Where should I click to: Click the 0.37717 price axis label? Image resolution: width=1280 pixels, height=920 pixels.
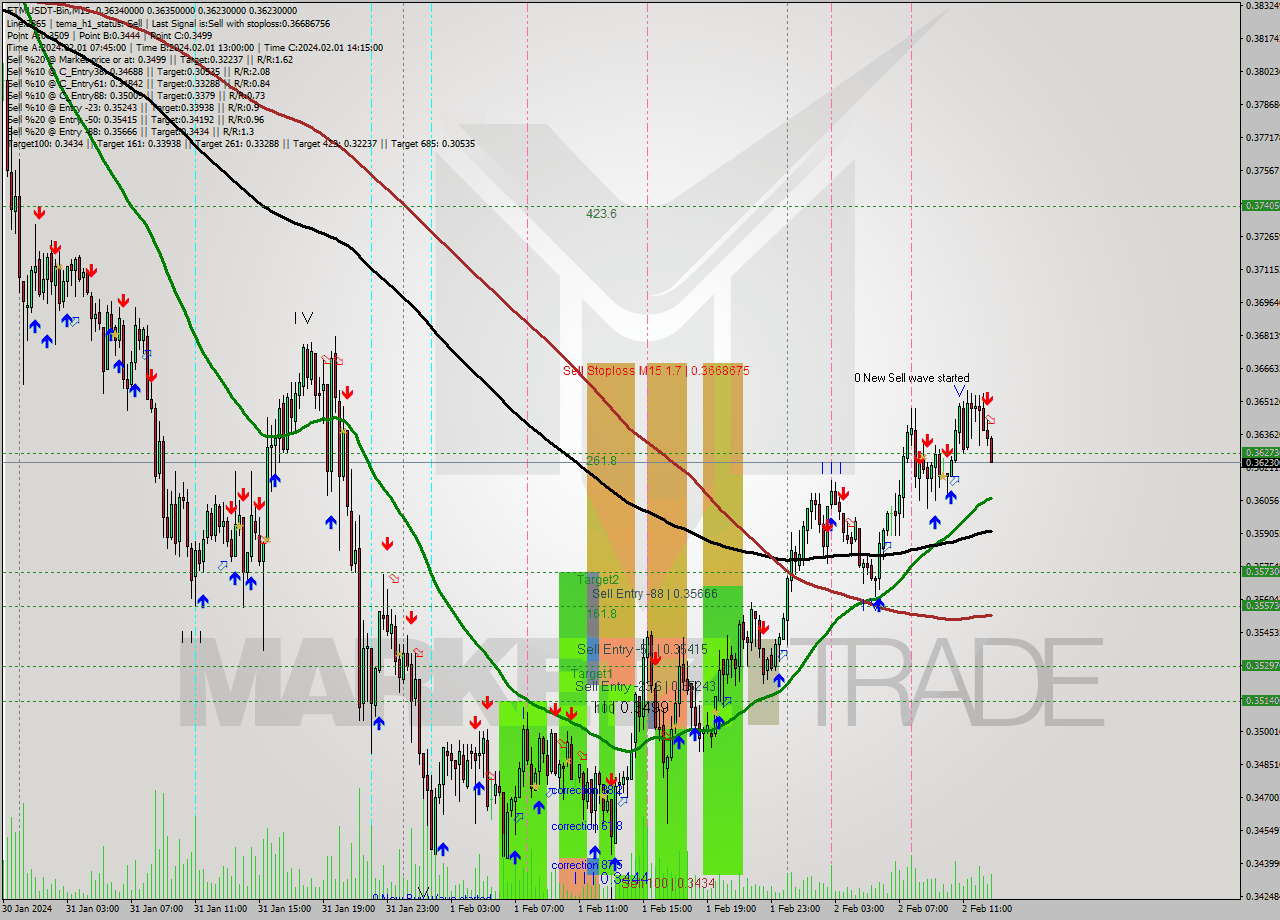coord(1262,138)
